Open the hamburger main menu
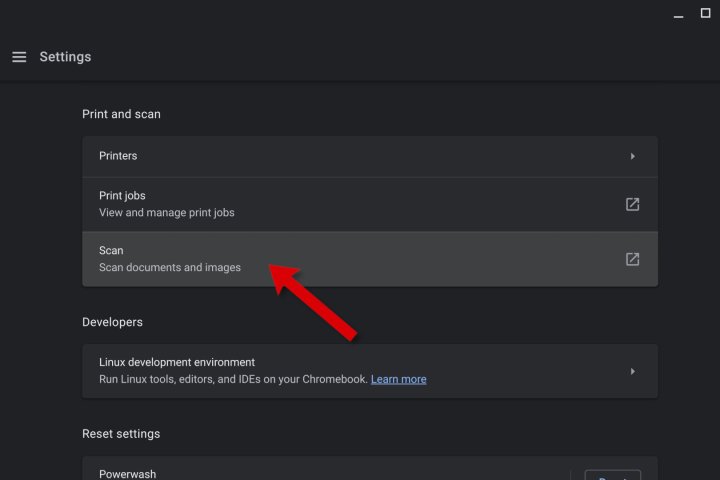The image size is (720, 480). [19, 57]
